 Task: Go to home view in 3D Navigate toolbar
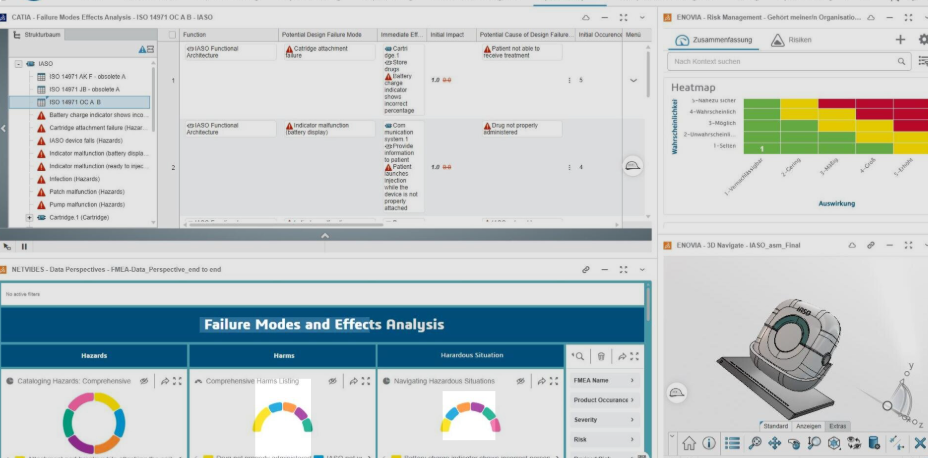pos(688,443)
